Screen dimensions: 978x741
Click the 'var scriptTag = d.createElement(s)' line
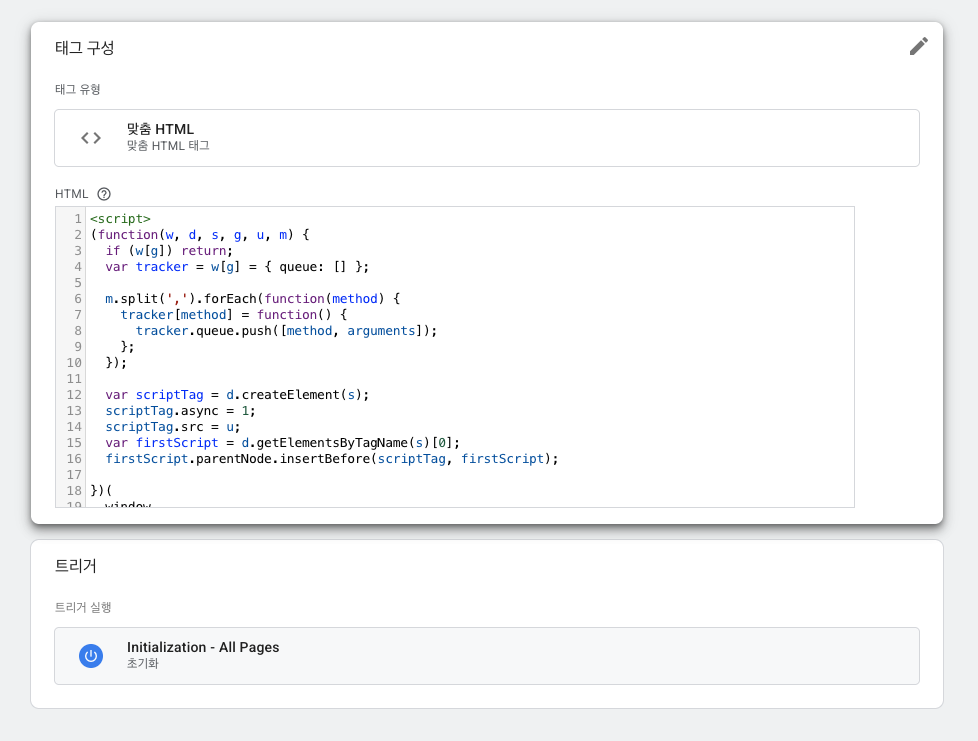pyautogui.click(x=237, y=395)
